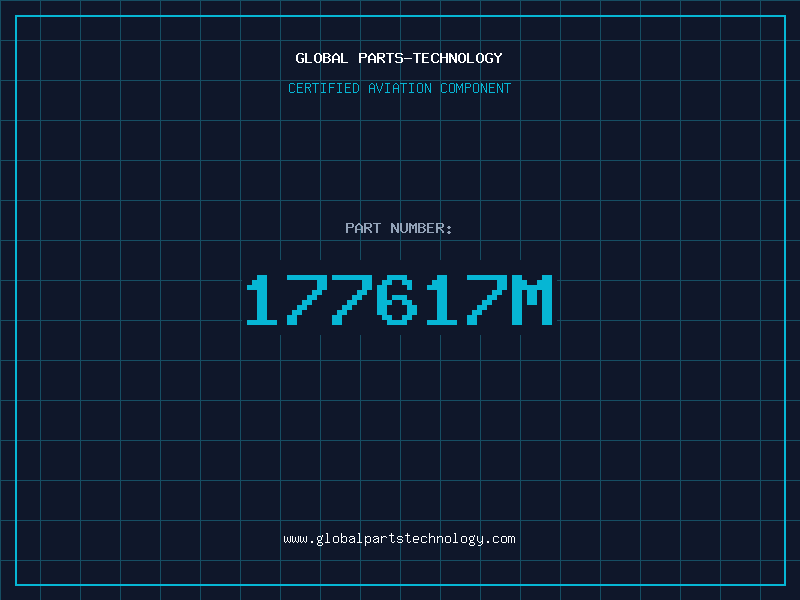The image size is (800, 600).
Task: Open the www.globalpartstechnology.com link
Action: (399, 539)
